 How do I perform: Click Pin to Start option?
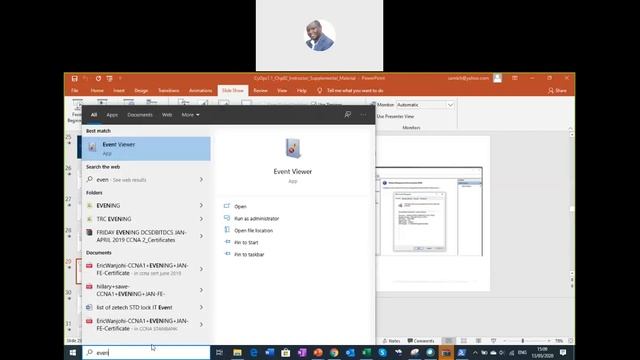[246, 242]
